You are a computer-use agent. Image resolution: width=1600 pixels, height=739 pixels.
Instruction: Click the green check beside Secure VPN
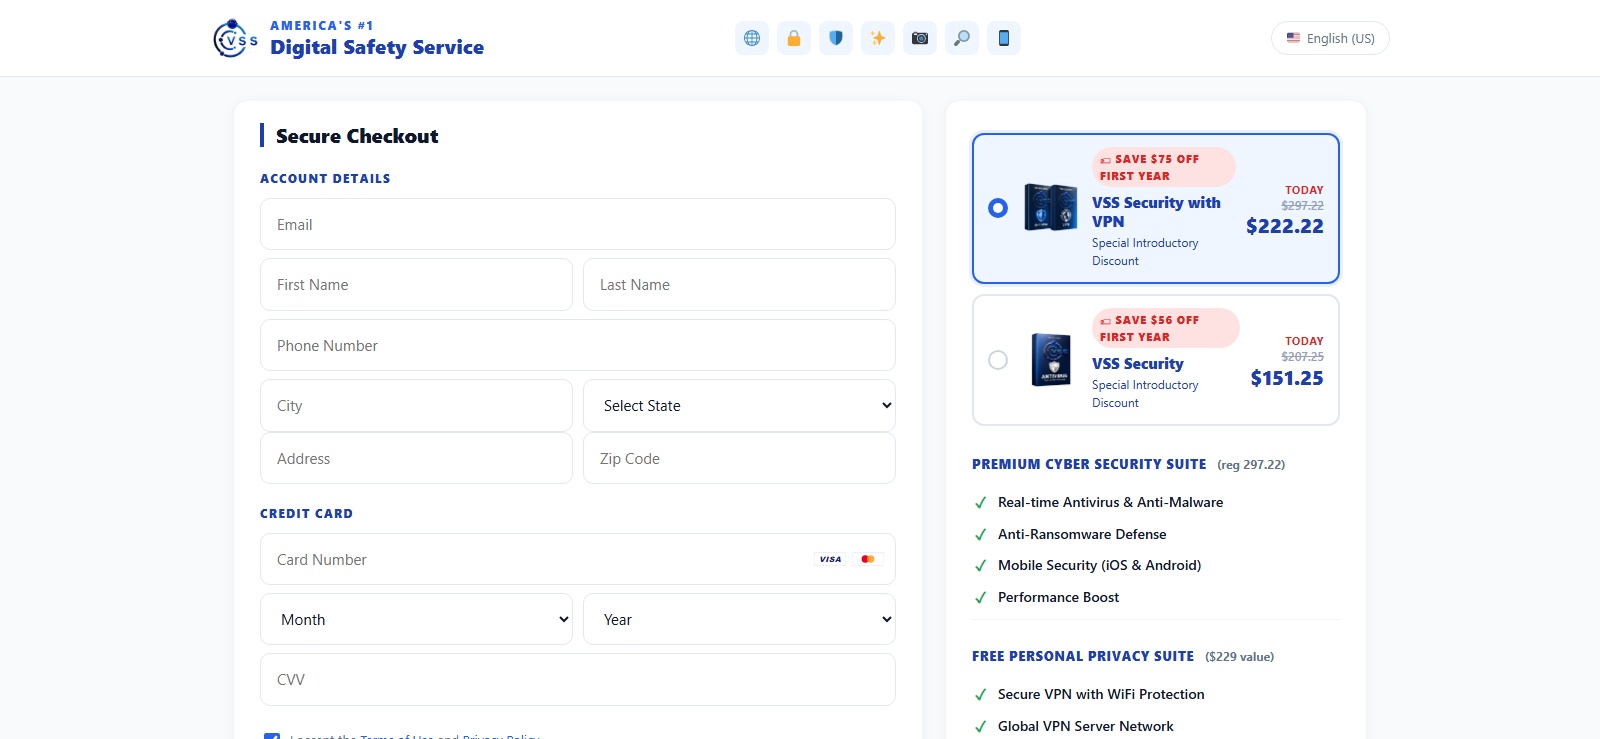pyautogui.click(x=980, y=695)
